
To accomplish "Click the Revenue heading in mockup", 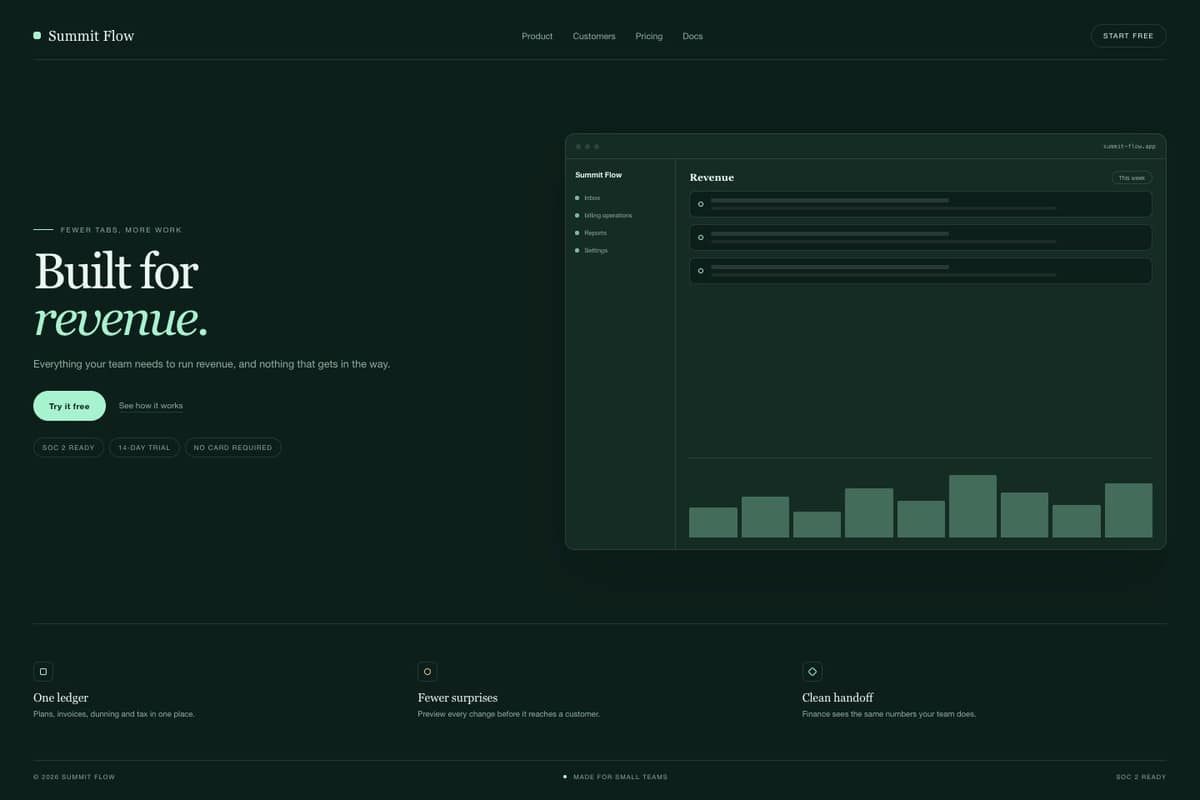I will point(712,177).
